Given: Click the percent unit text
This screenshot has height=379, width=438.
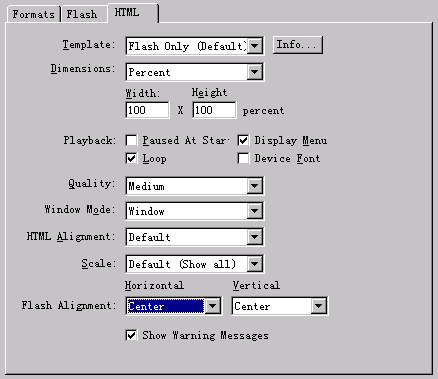Looking at the screenshot, I should (x=263, y=111).
